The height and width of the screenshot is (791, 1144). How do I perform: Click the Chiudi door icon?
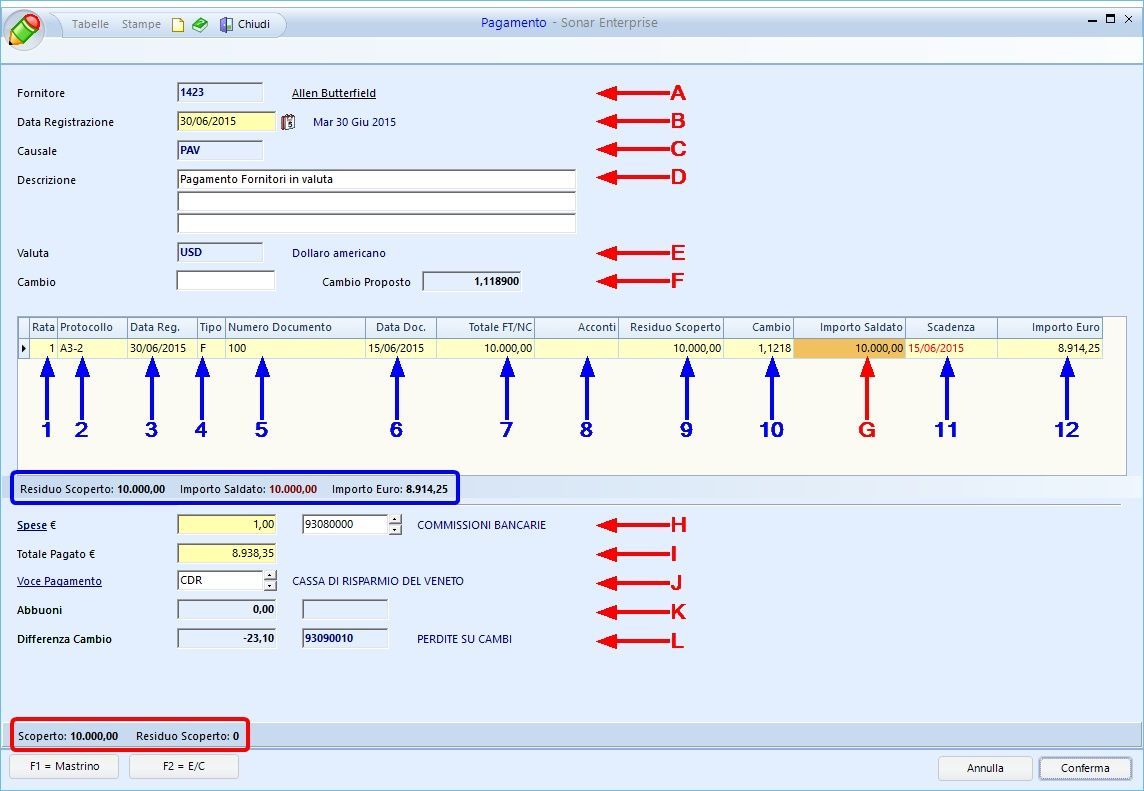pos(226,25)
